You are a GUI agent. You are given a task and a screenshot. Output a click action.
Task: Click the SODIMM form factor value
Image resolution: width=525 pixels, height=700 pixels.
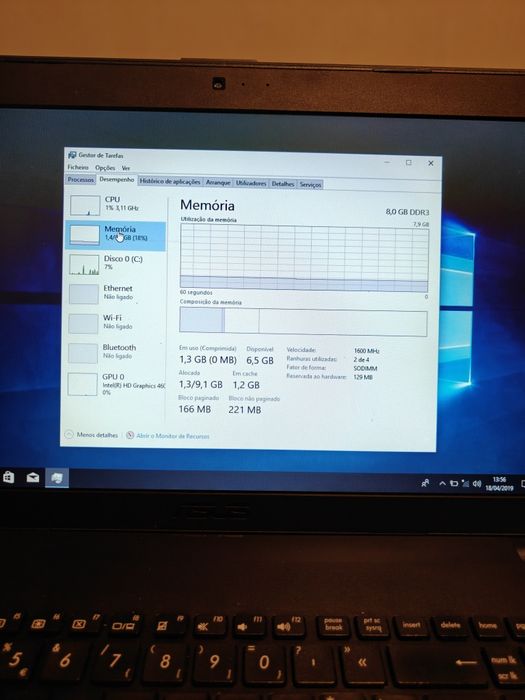point(366,369)
